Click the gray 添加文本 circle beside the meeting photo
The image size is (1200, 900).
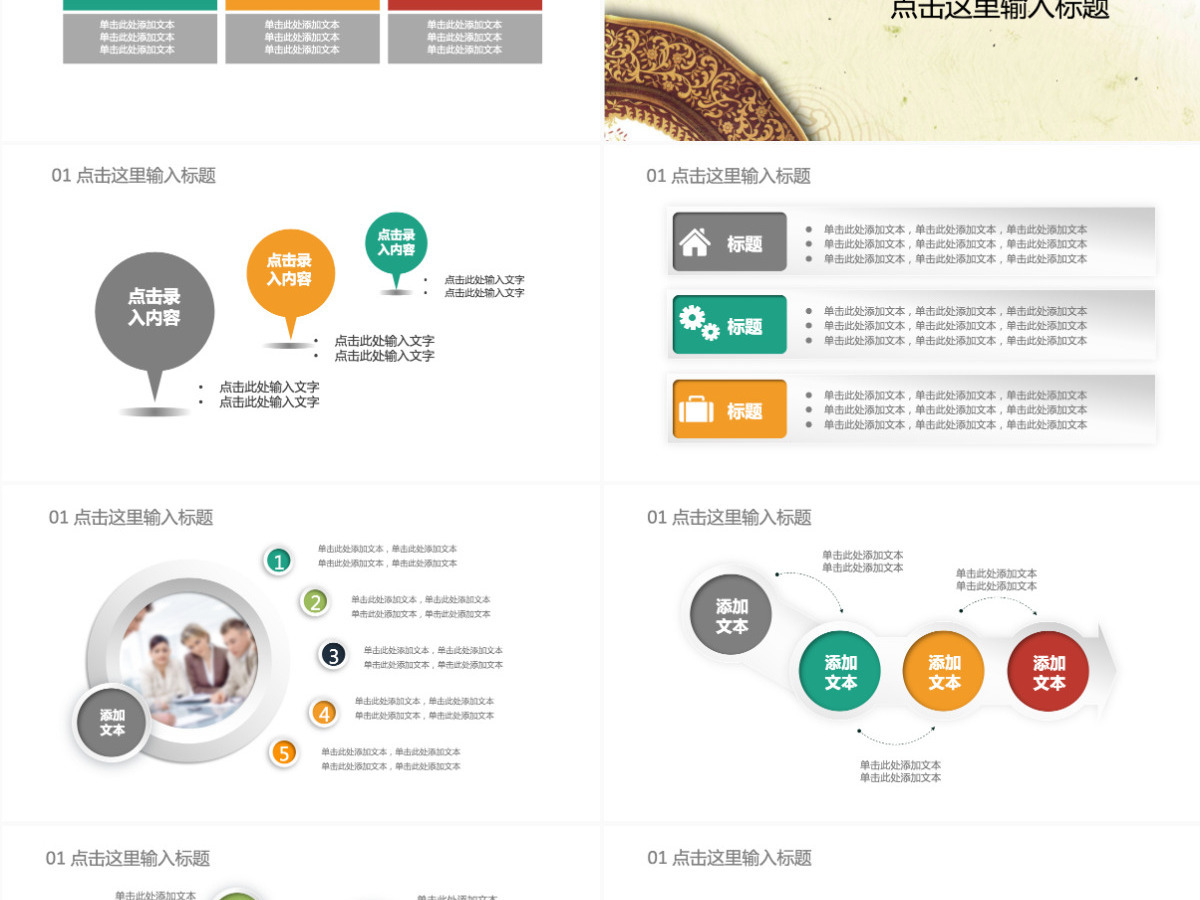112,723
